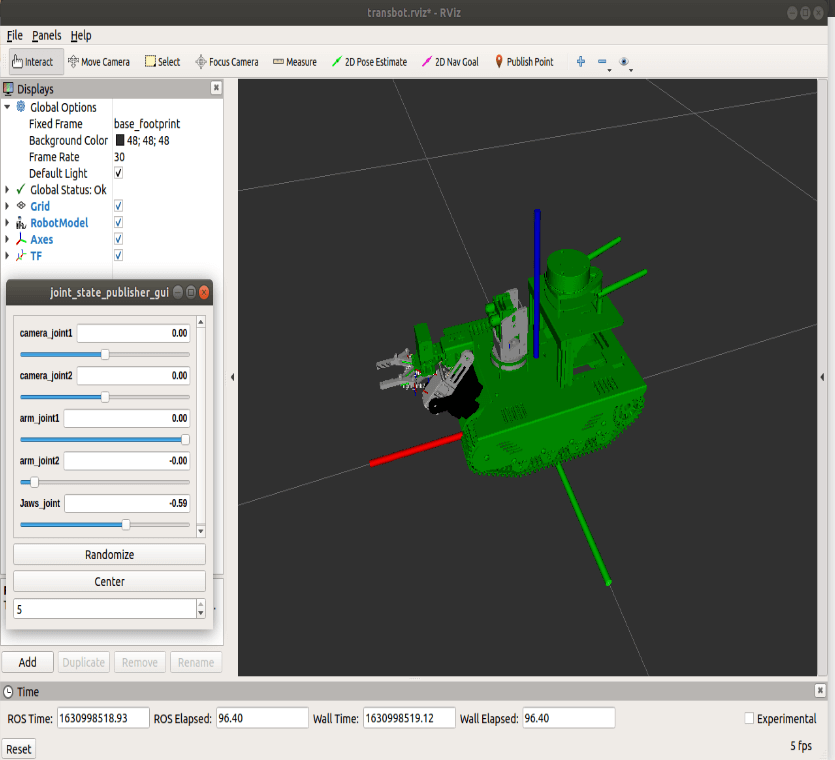Click the blue plus add-tool icon
835x760 pixels.
tap(581, 62)
